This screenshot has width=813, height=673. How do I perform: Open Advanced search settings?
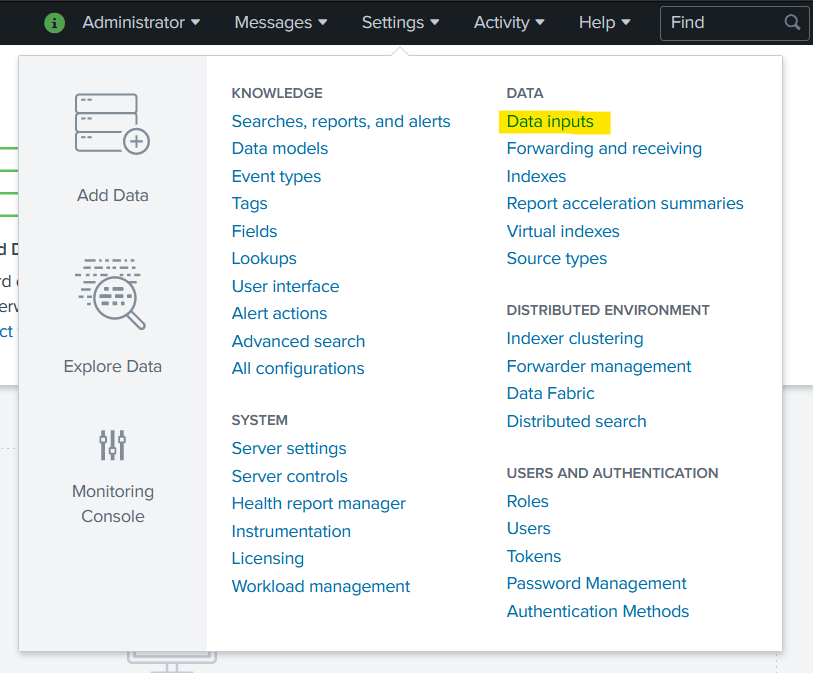298,341
